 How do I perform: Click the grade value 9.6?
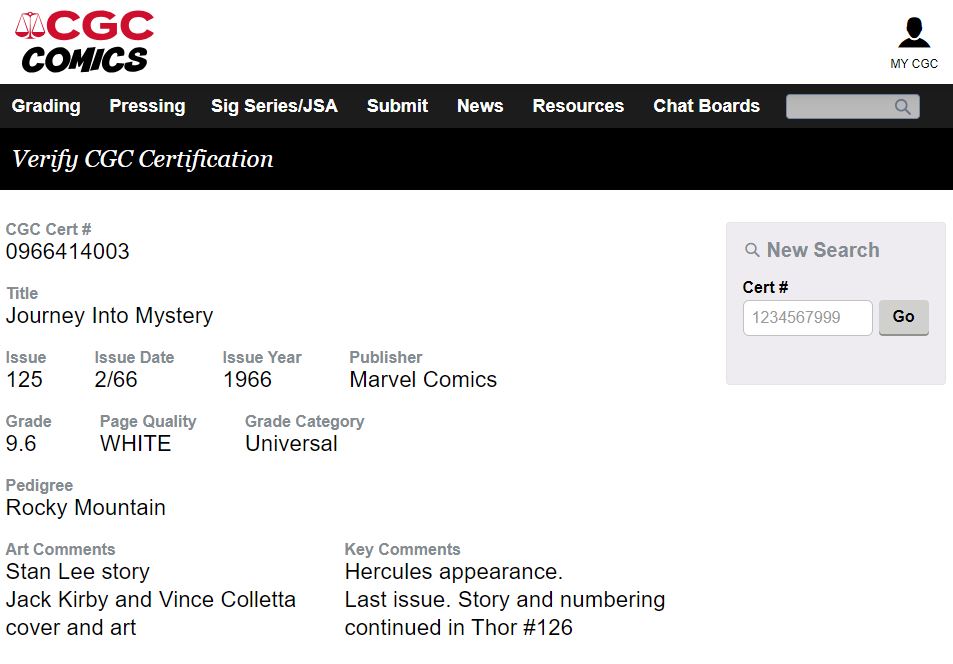pos(21,443)
